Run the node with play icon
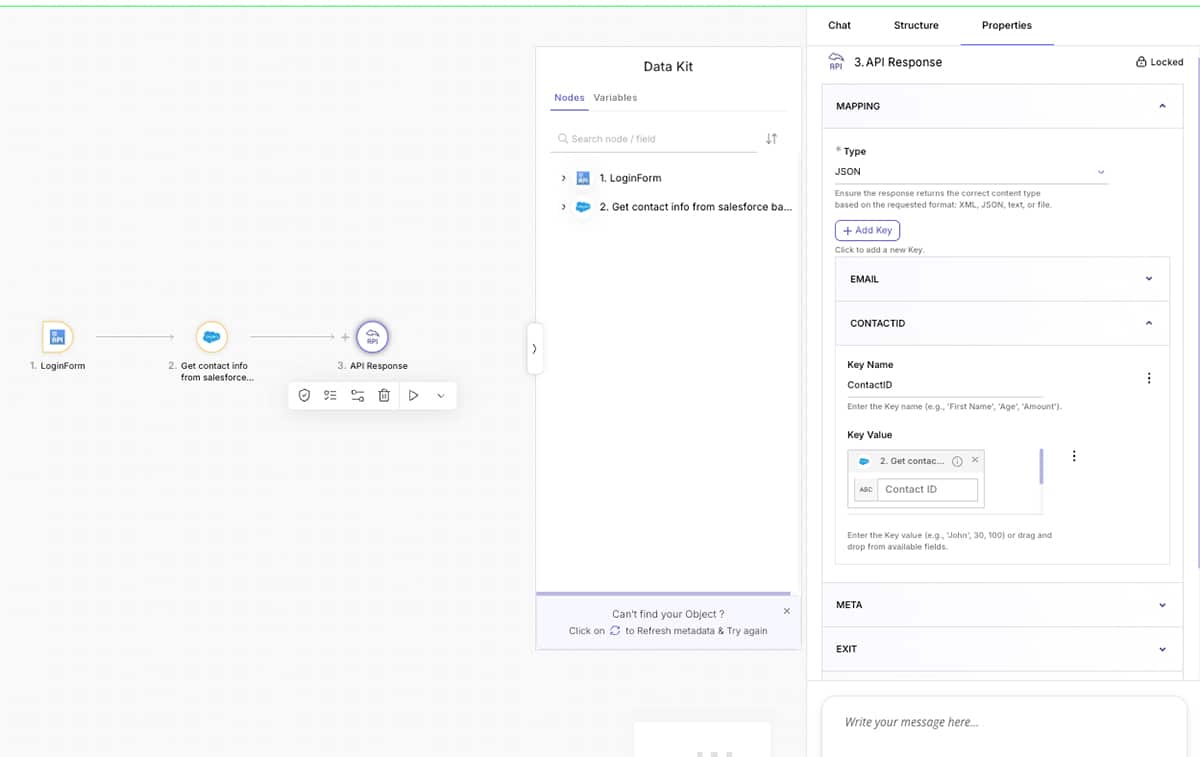Image resolution: width=1200 pixels, height=757 pixels. point(413,396)
